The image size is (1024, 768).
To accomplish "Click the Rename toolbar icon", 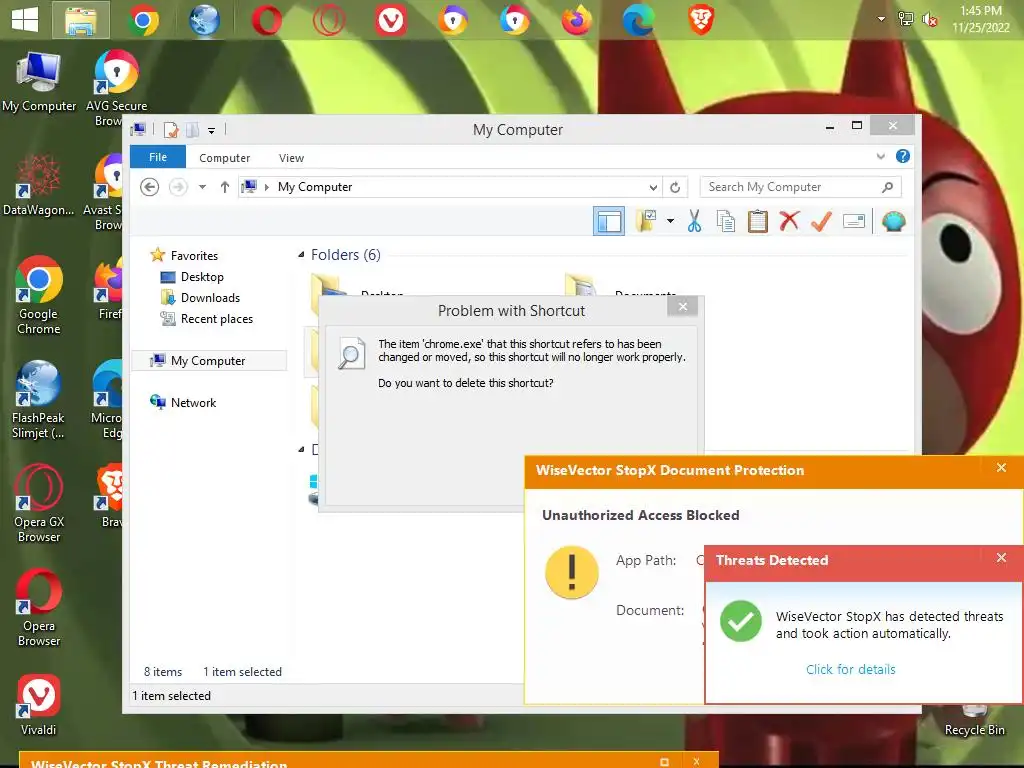I will point(854,221).
